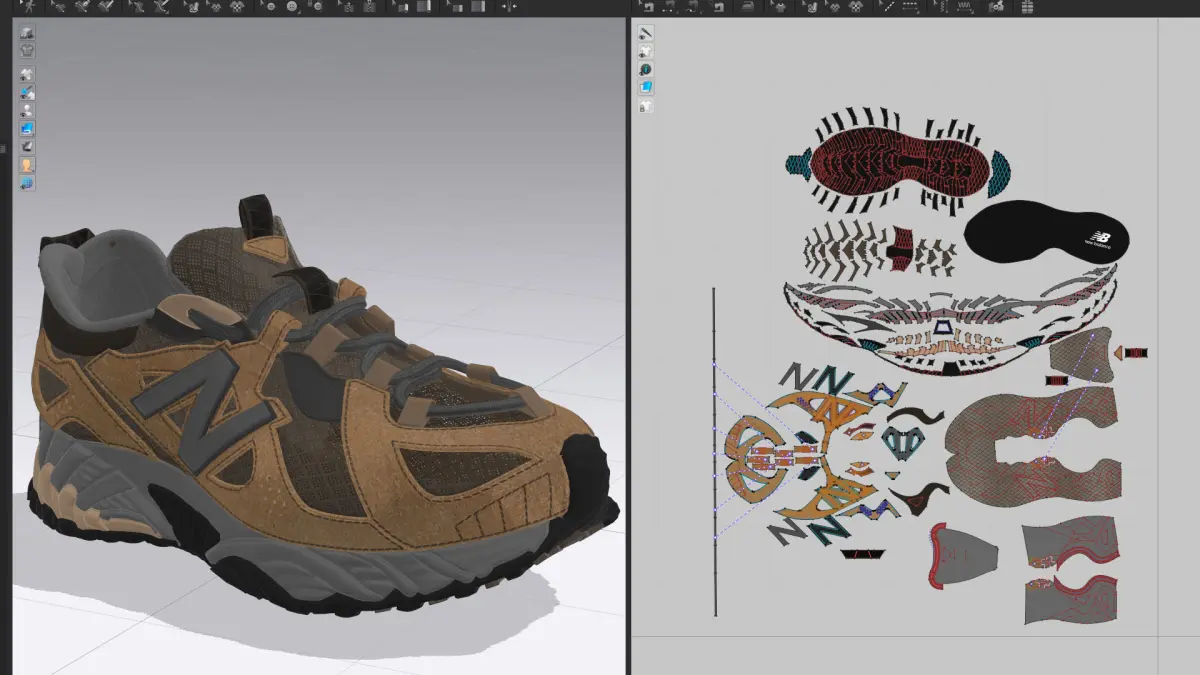Toggle show avatar eye icon in 3D window

pyautogui.click(x=27, y=110)
